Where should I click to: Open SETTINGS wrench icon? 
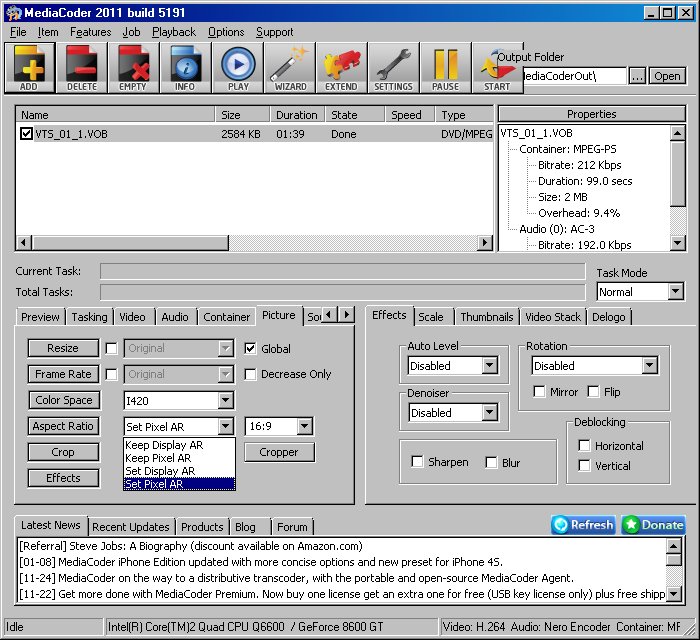click(x=393, y=67)
